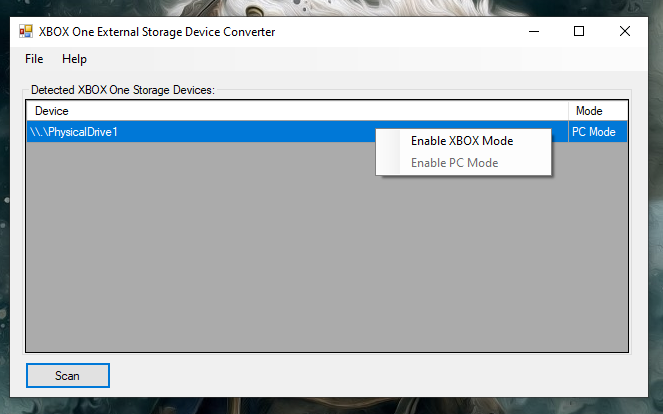Image resolution: width=663 pixels, height=414 pixels.
Task: Click the divider between Device and Mode columns
Action: pyautogui.click(x=568, y=111)
